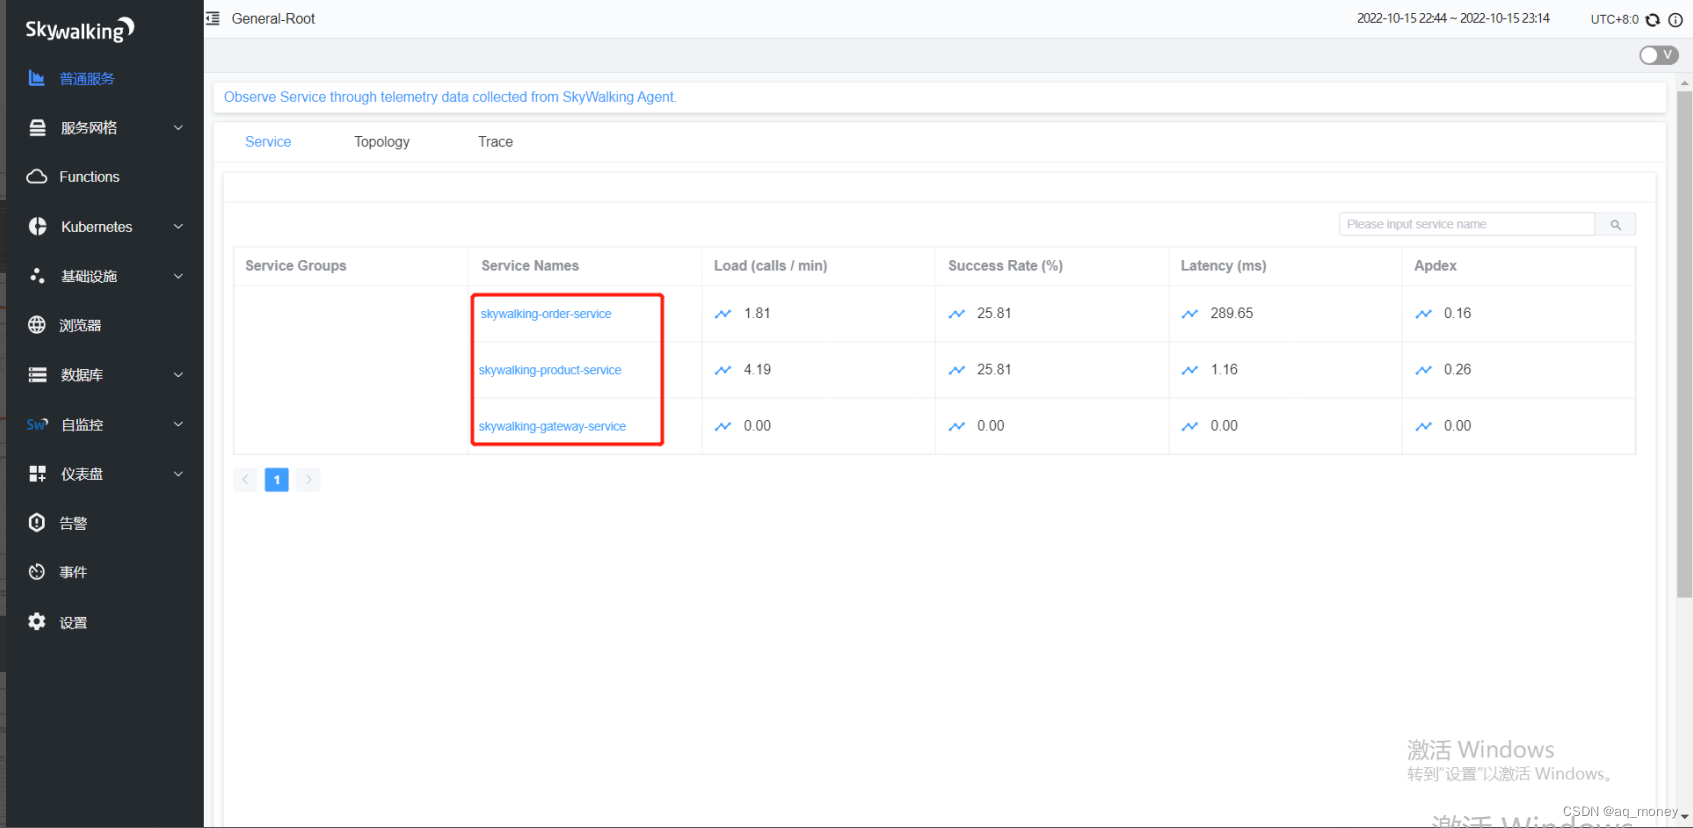Viewport: 1693px width, 828px height.
Task: Switch to the Topology tab
Action: pyautogui.click(x=382, y=142)
